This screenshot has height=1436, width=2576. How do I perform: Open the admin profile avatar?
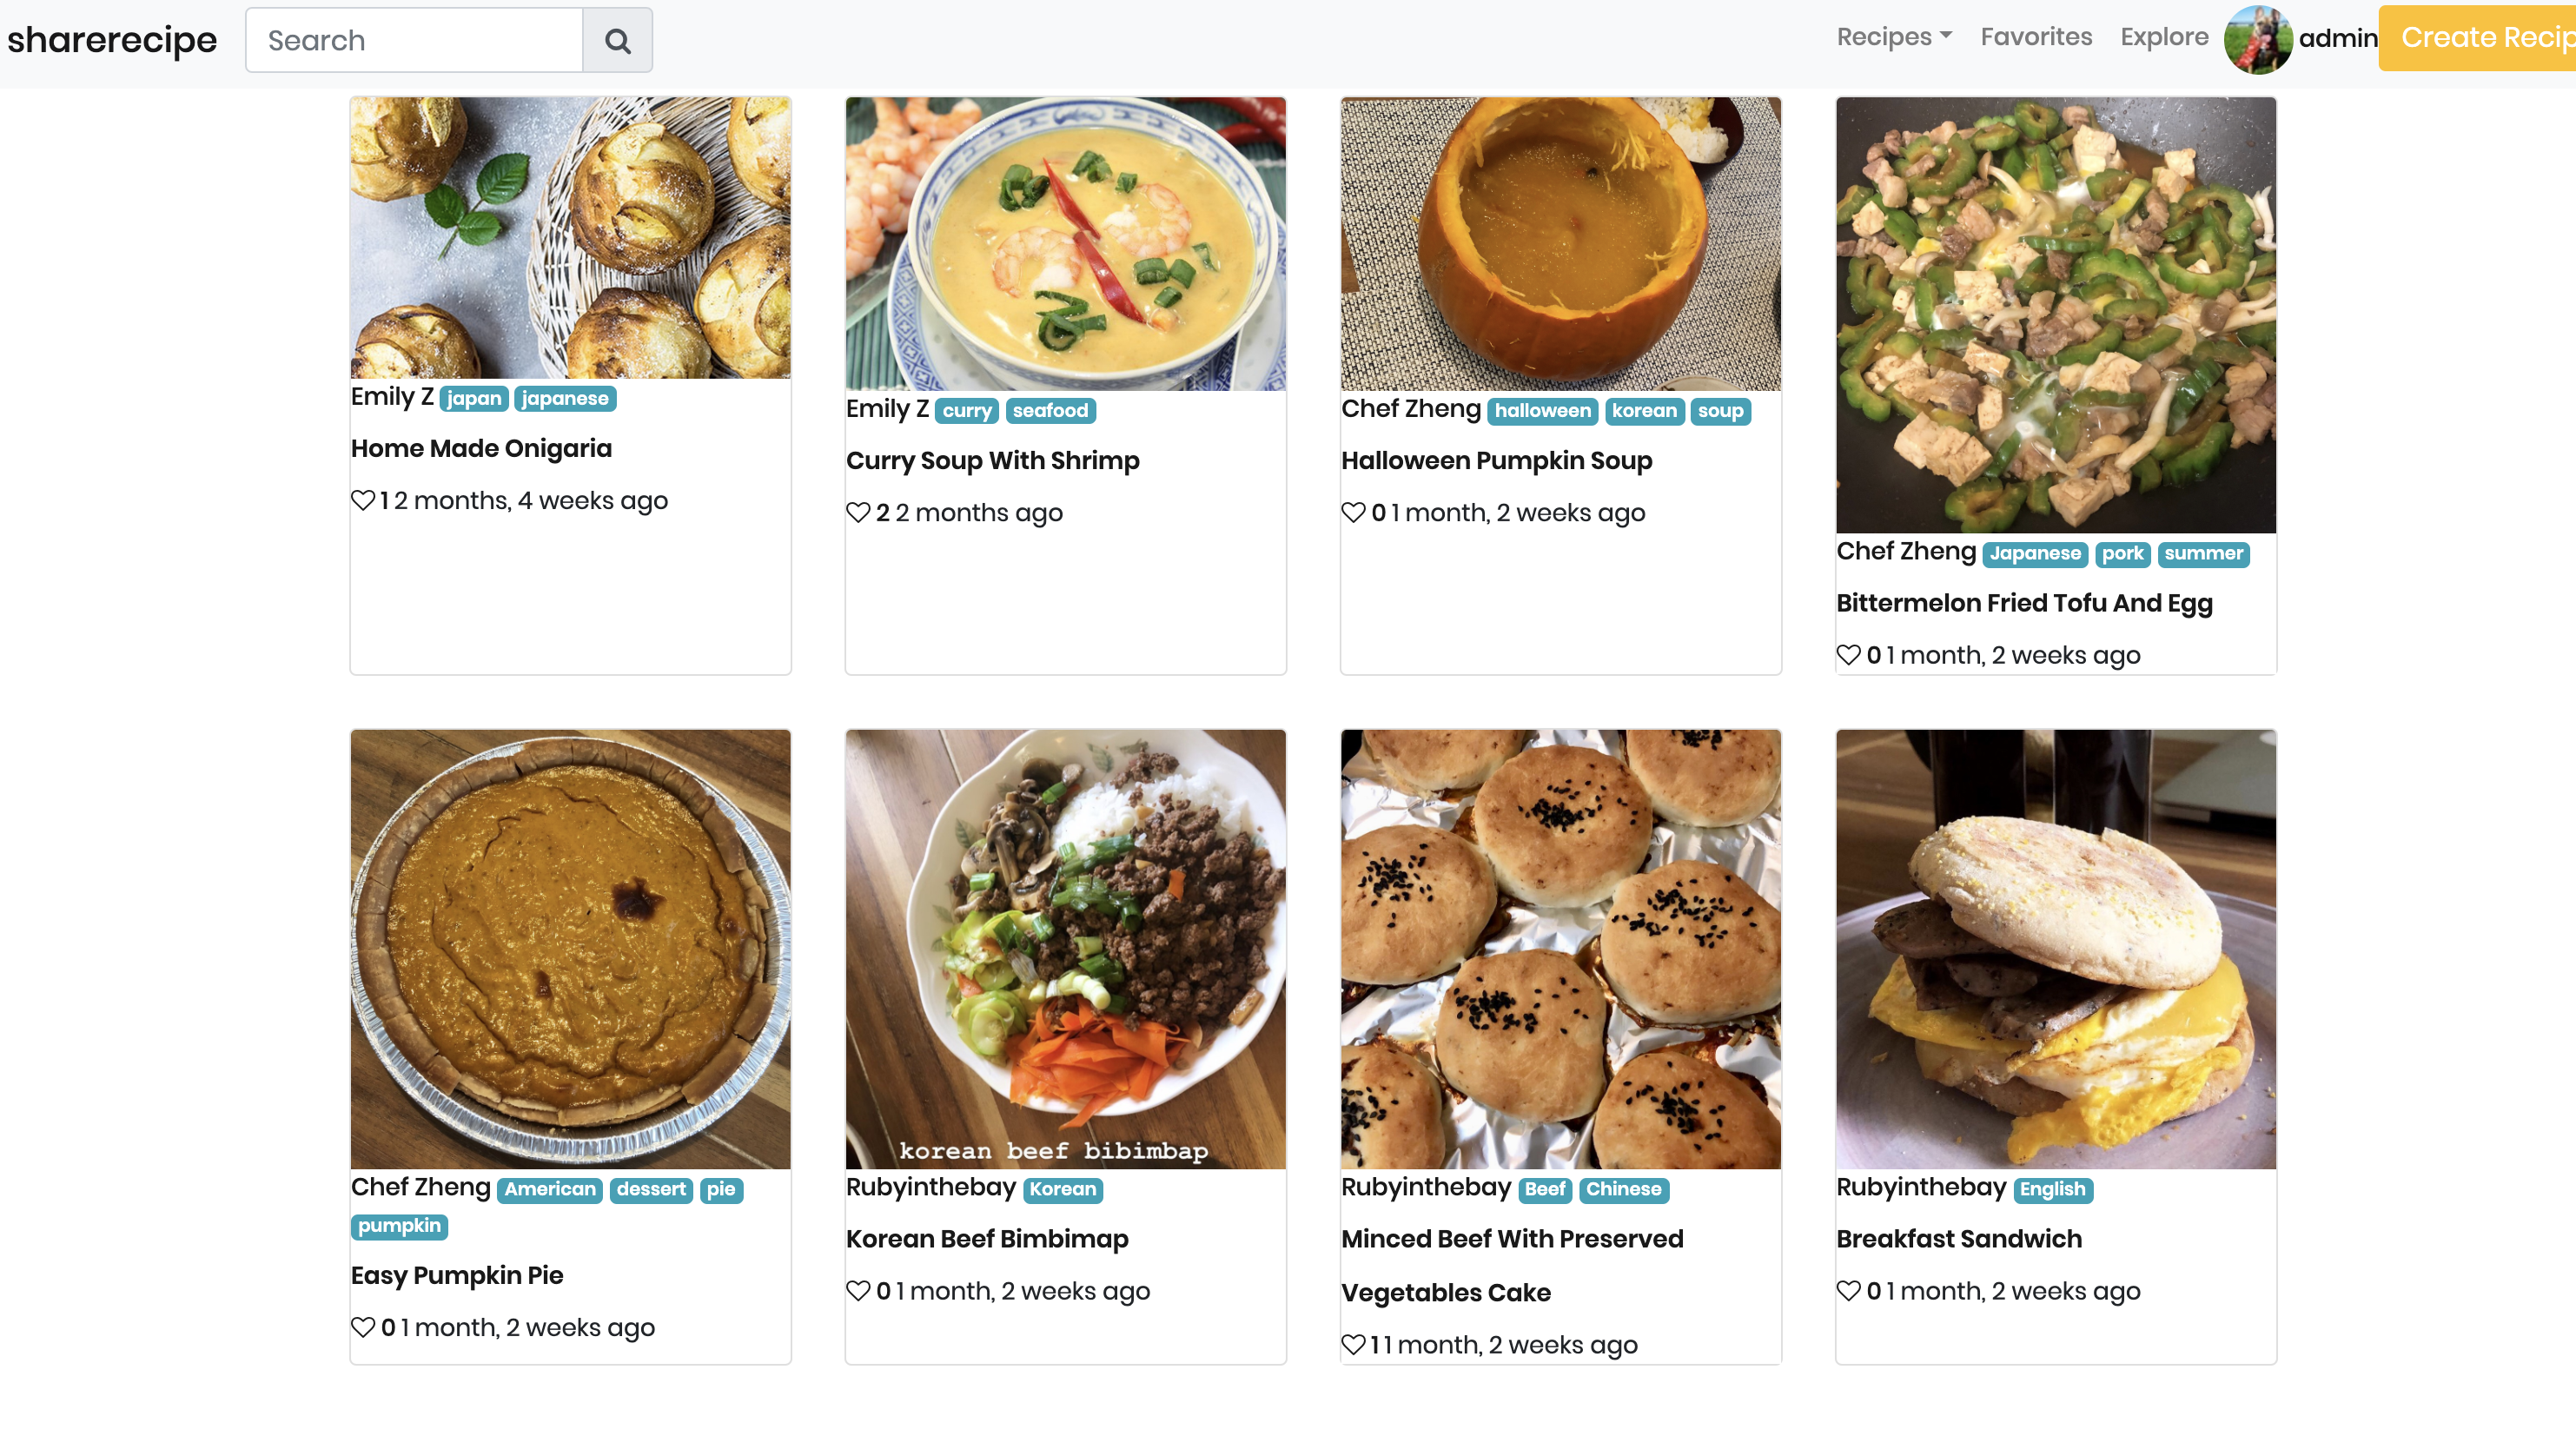click(x=2256, y=38)
